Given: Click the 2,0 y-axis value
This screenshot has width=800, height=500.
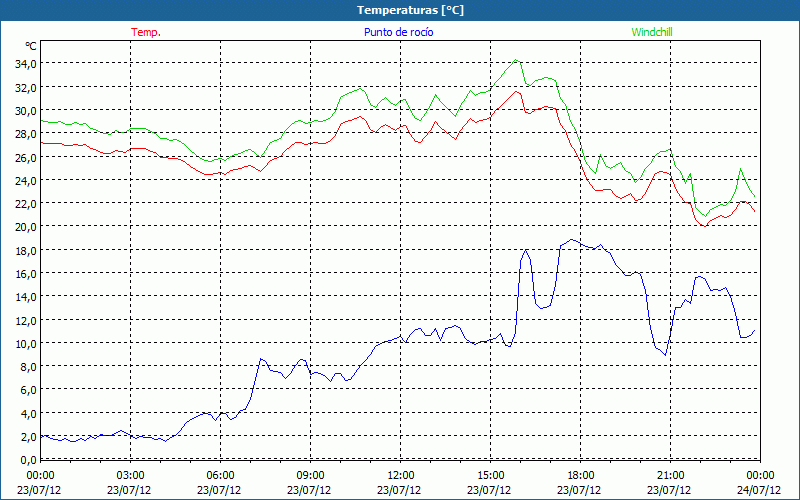Looking at the screenshot, I should [29, 436].
